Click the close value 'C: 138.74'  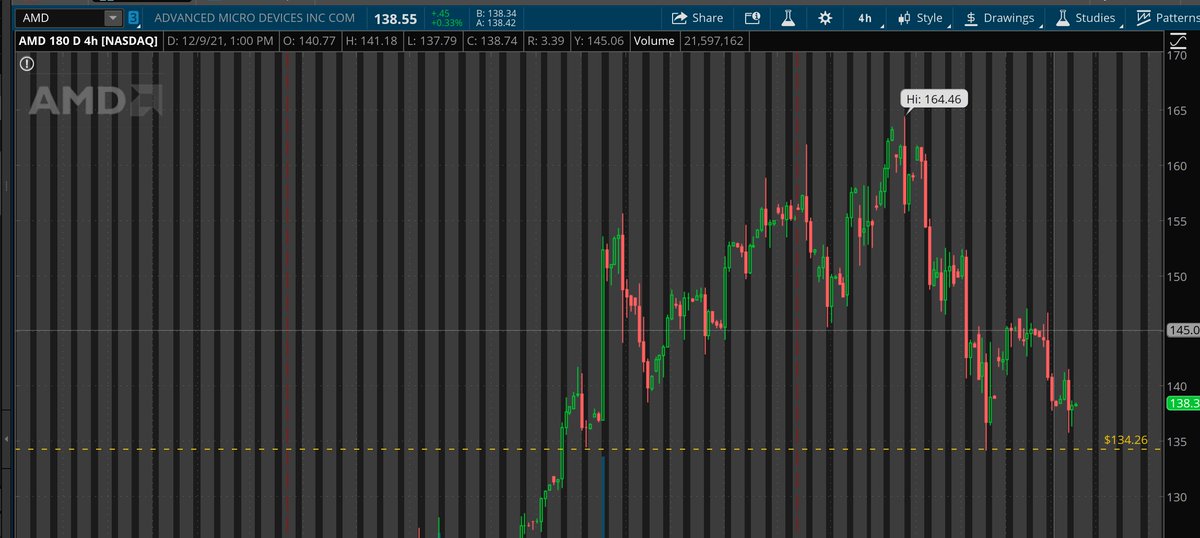[x=490, y=41]
